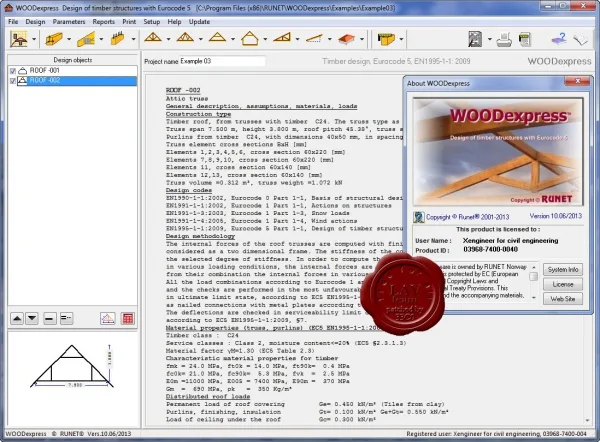Viewport: 600px width, 442px height.
Task: Click the help question mark toolbar icon
Action: pos(559,39)
